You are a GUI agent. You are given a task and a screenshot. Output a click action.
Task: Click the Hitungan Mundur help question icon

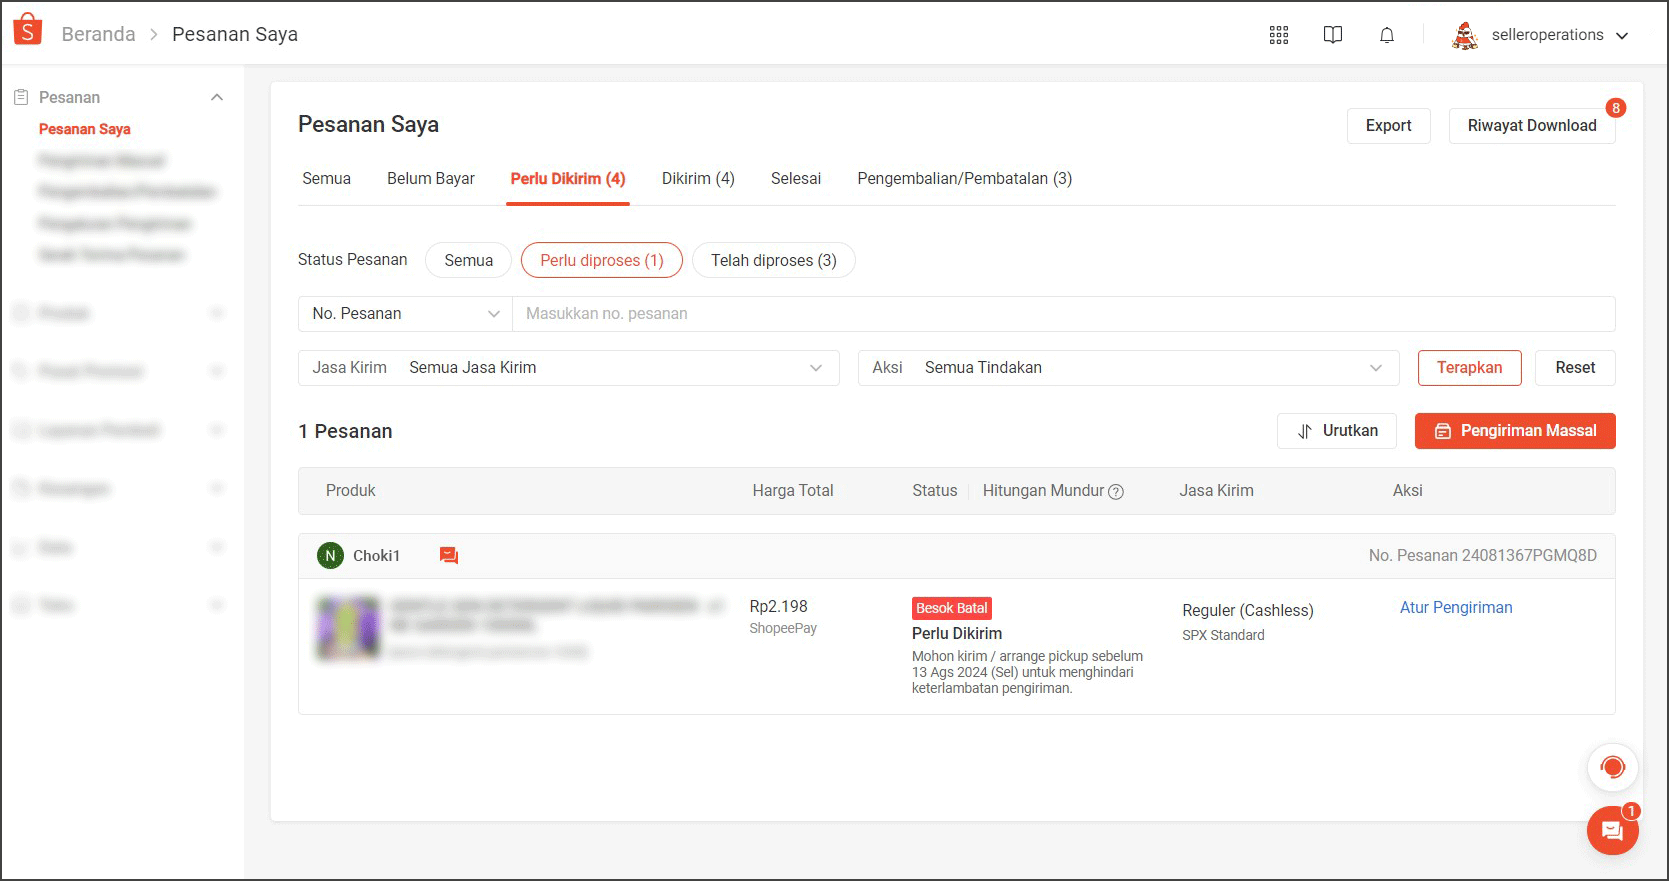coord(1117,492)
